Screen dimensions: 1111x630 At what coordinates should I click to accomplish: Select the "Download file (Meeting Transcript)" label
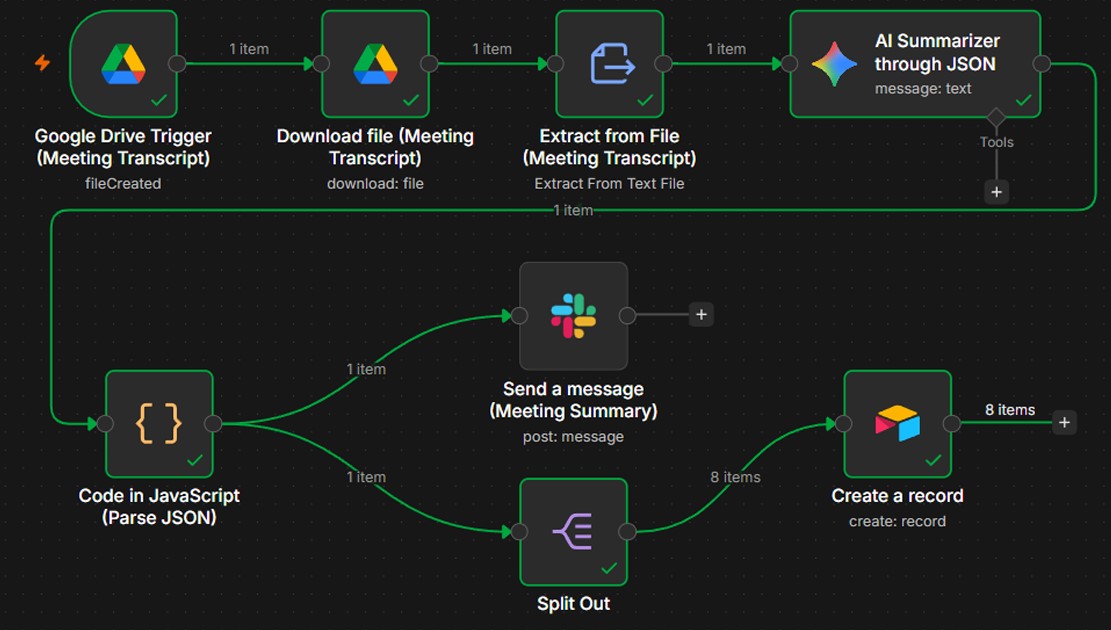376,147
